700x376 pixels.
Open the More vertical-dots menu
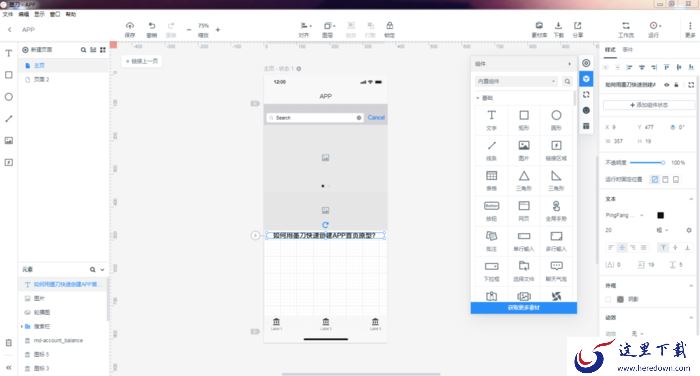point(690,25)
